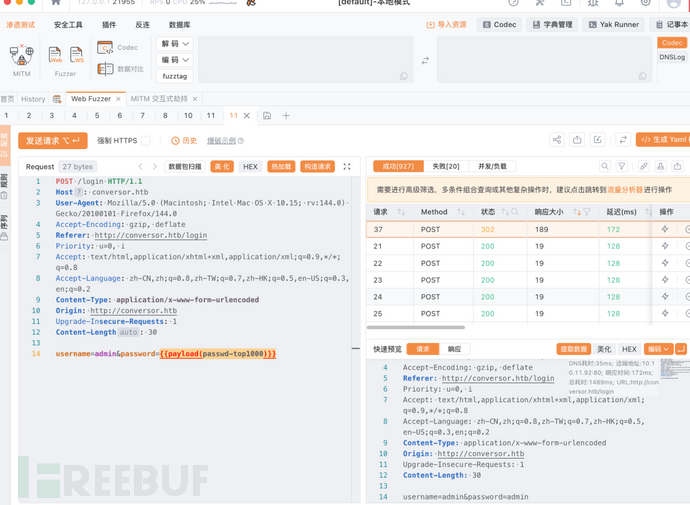This screenshot has height=505, width=690.
Task: Open the MITM tool icon
Action: click(21, 58)
